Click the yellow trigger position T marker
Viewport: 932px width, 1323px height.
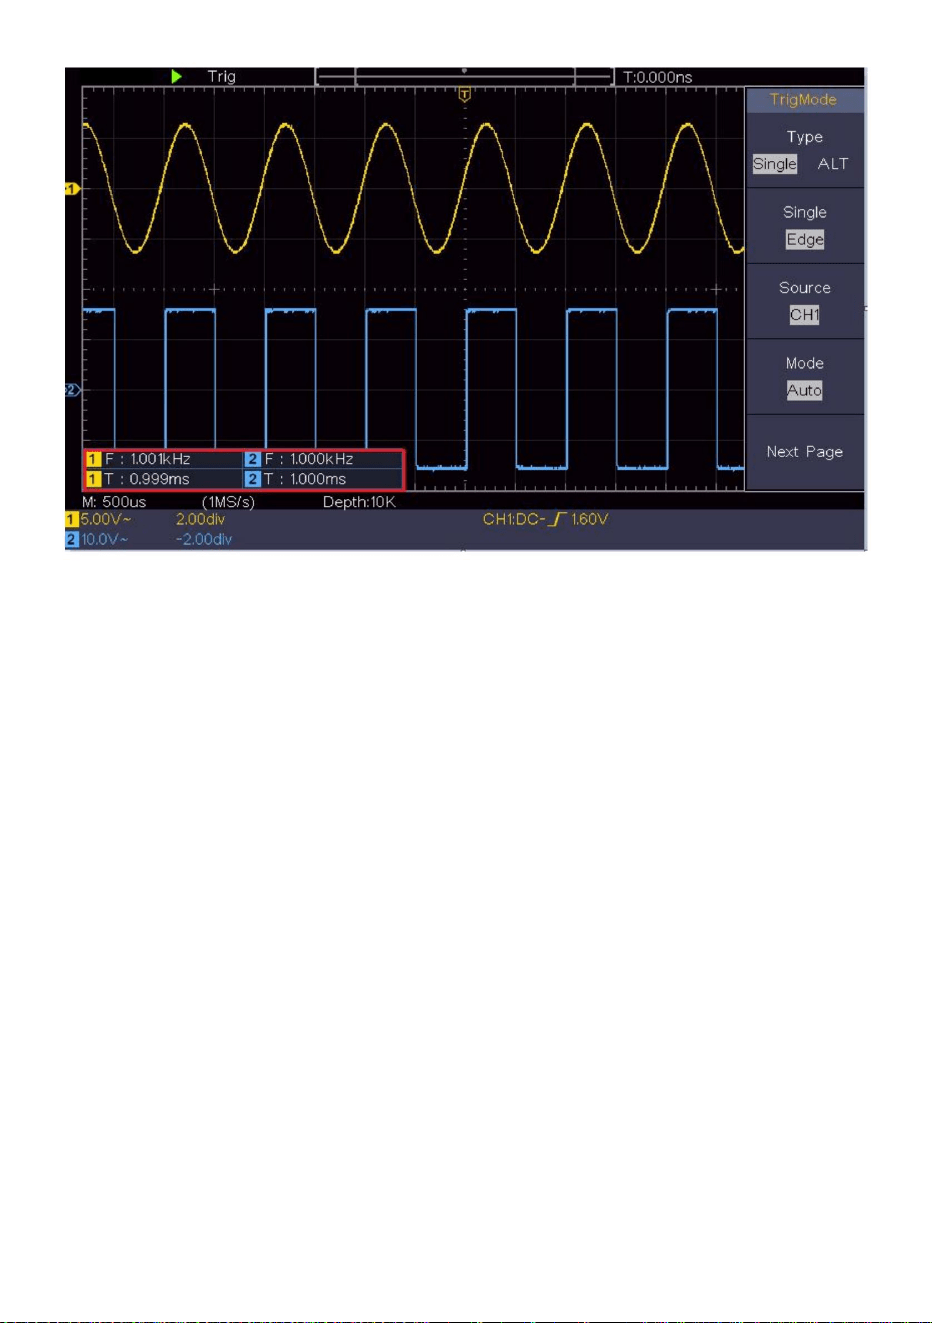click(x=464, y=95)
